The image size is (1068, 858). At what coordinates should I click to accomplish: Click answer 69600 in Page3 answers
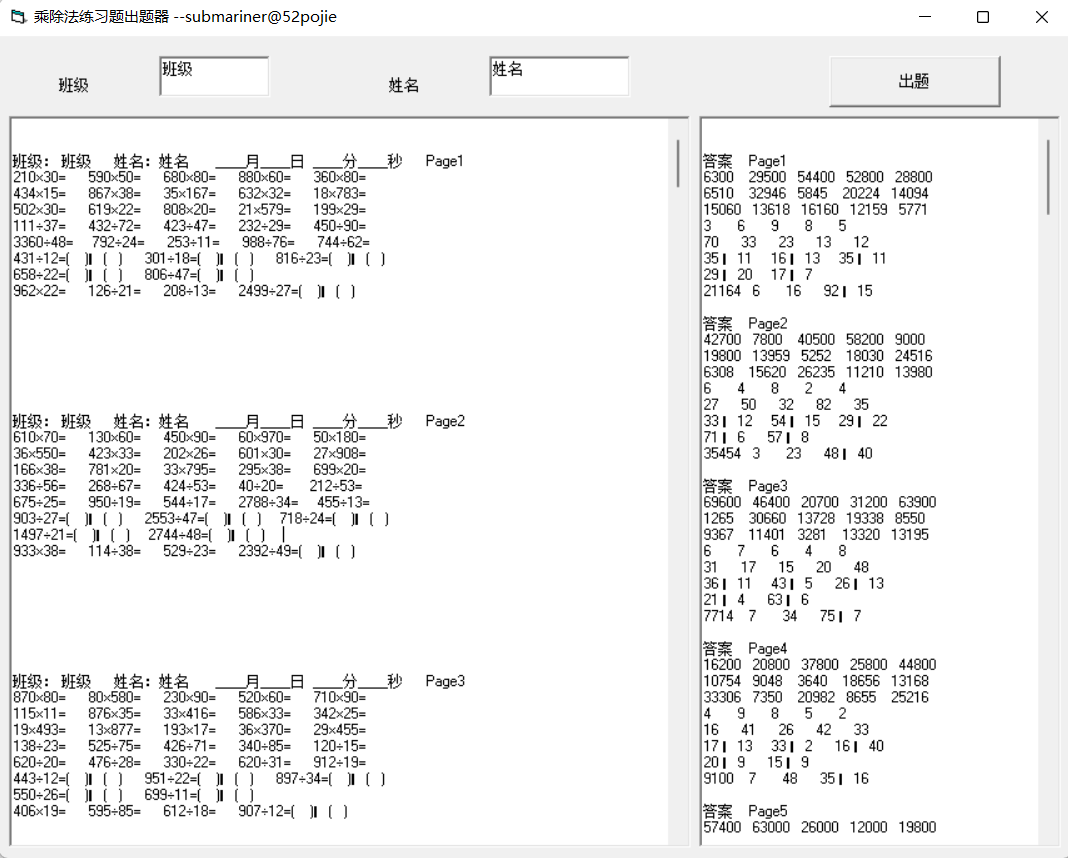pos(722,502)
